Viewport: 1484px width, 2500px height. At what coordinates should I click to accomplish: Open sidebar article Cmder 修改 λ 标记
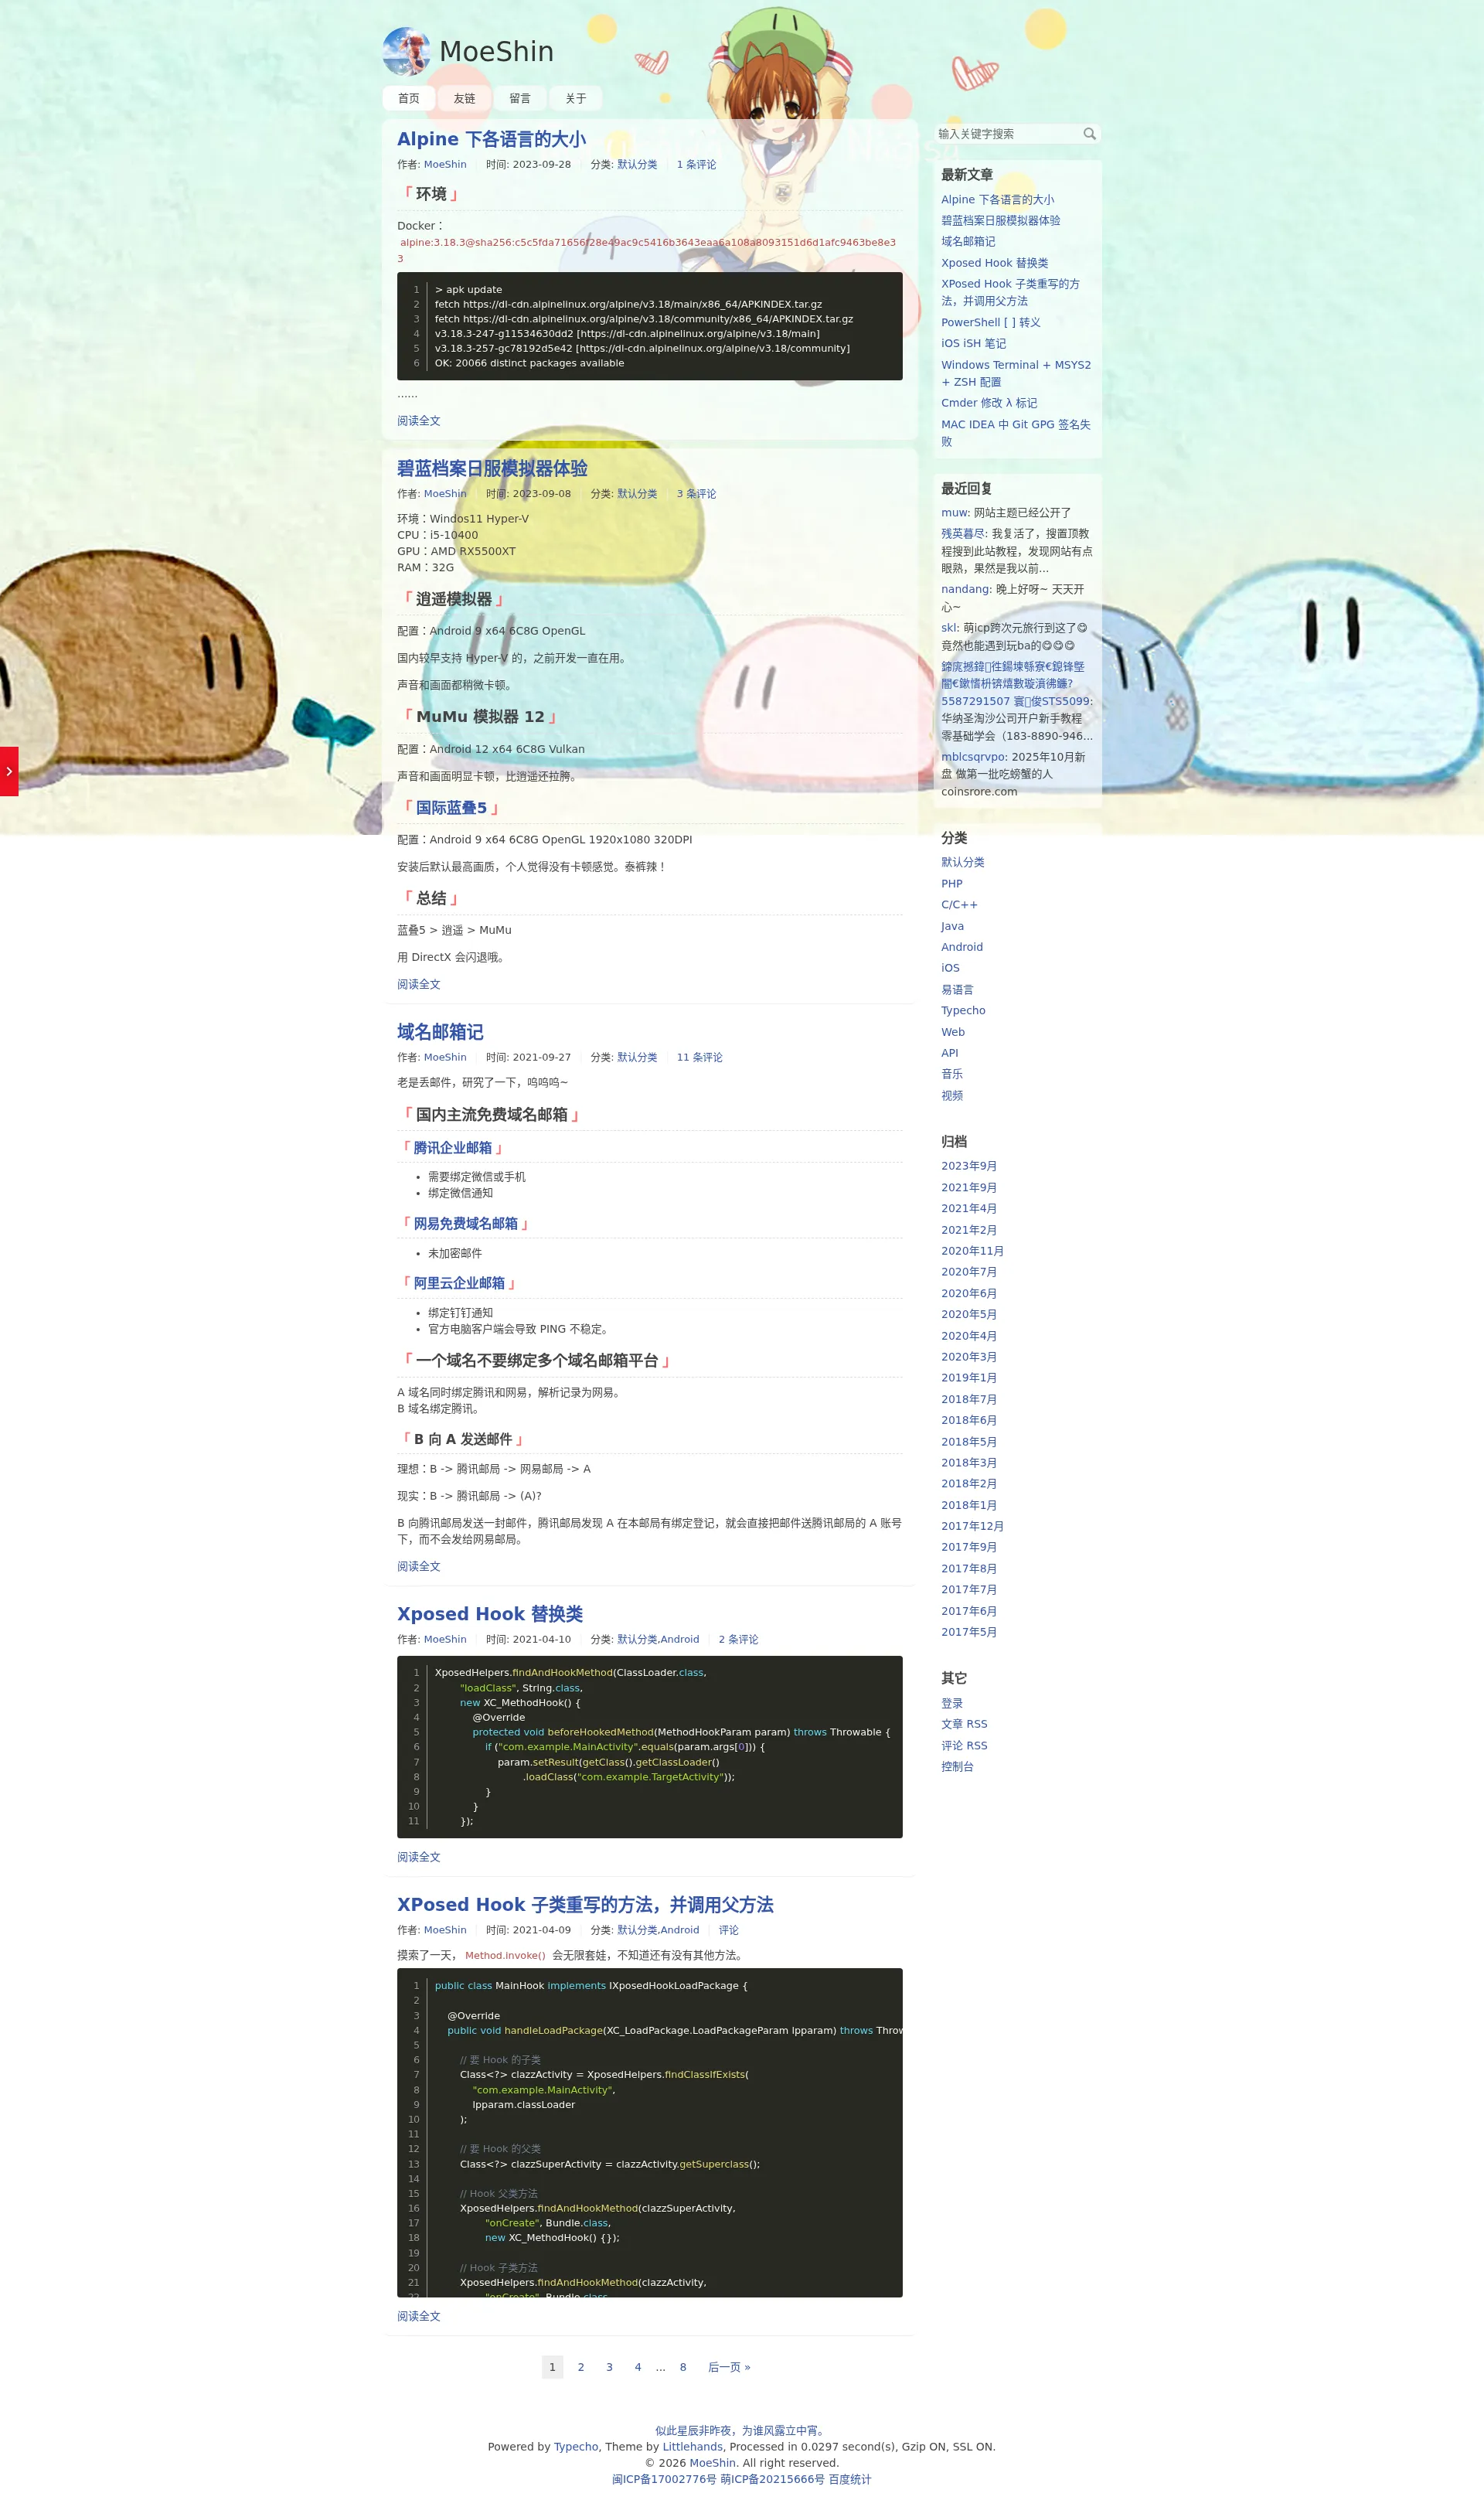(989, 403)
